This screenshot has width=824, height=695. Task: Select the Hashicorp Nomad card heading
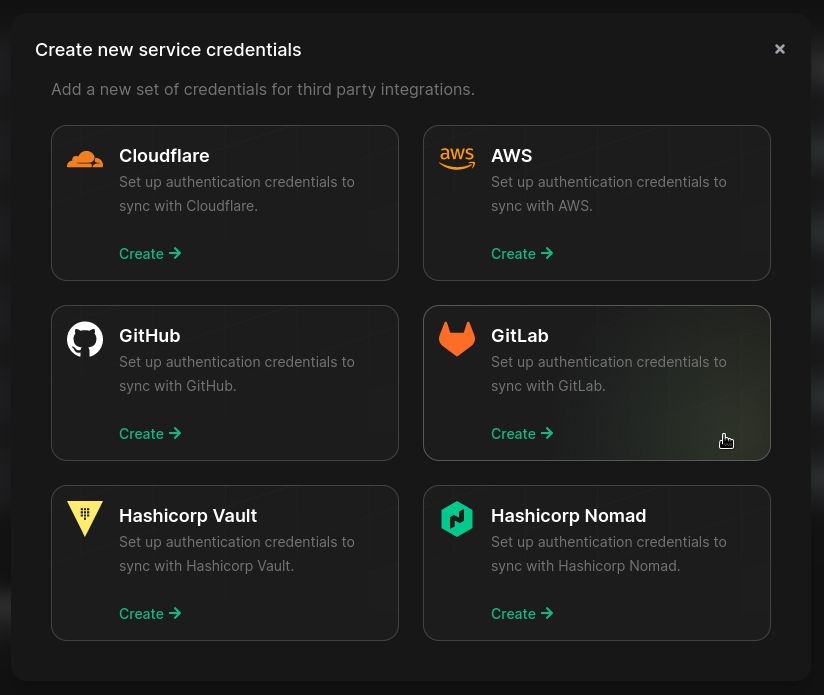click(x=569, y=516)
